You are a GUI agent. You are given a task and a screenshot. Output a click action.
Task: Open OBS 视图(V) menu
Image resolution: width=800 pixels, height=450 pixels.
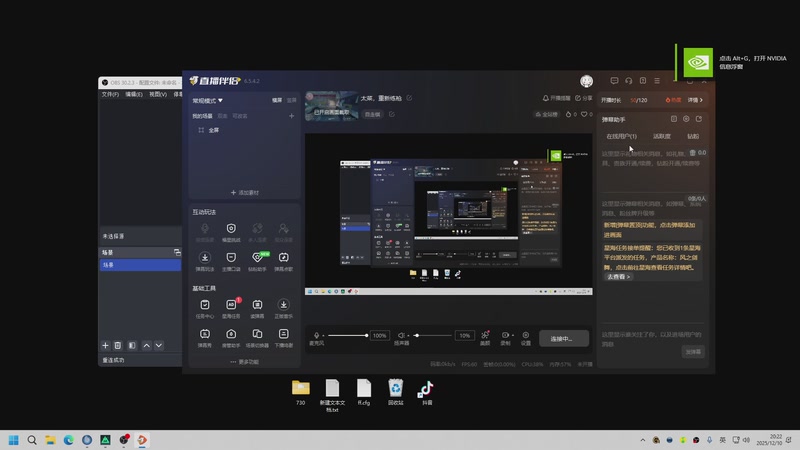158,94
